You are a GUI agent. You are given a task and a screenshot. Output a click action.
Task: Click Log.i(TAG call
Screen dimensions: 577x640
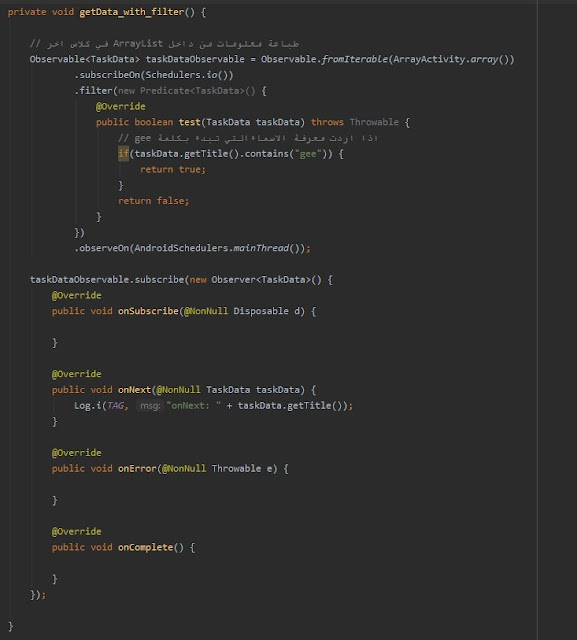coord(101,406)
